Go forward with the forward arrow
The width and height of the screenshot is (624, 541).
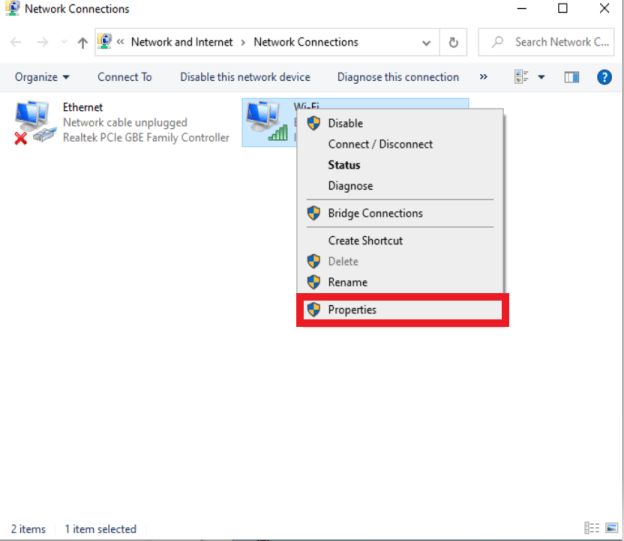[42, 42]
